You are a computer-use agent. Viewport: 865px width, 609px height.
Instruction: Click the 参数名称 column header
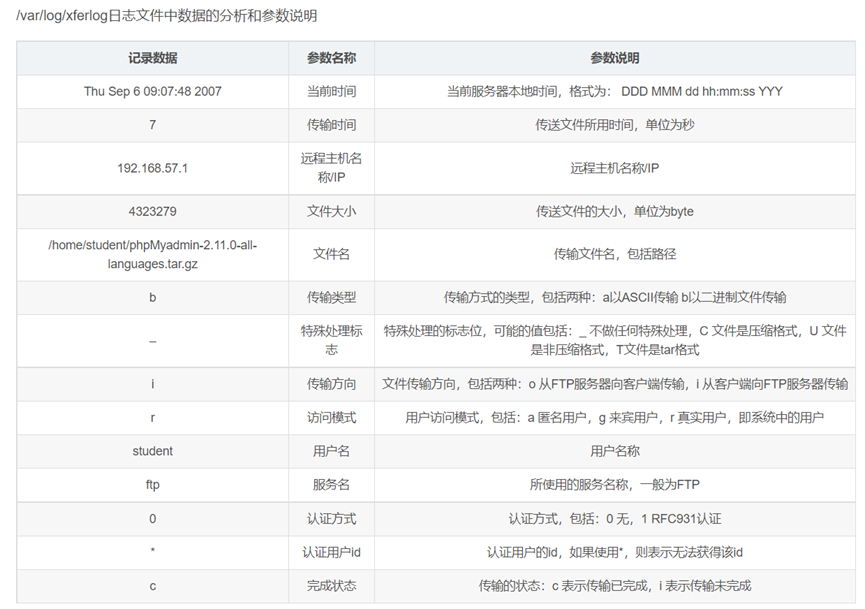point(331,58)
